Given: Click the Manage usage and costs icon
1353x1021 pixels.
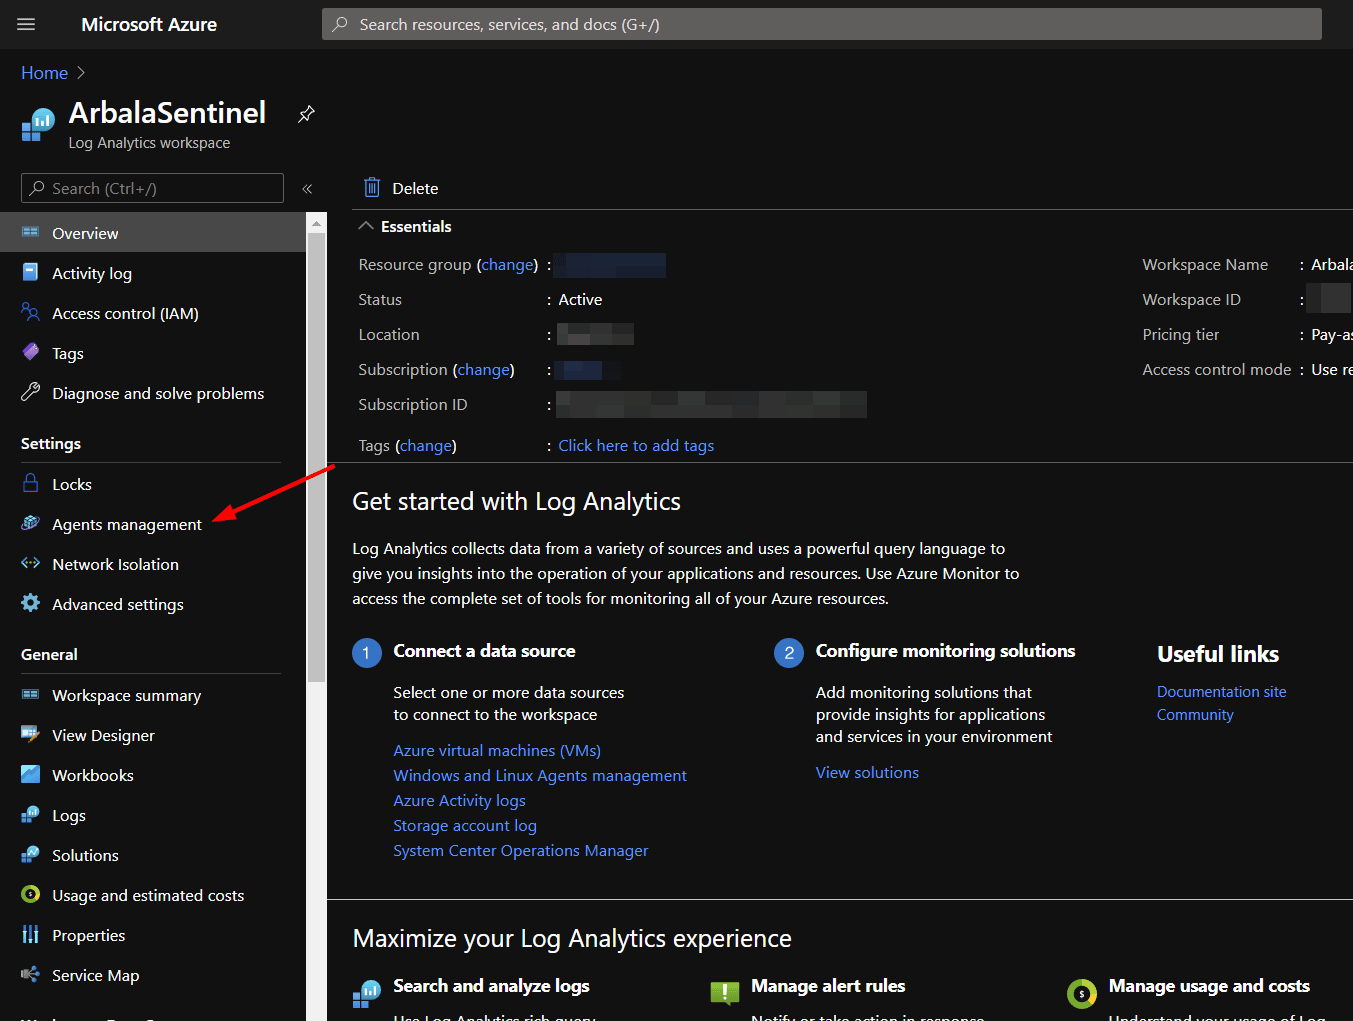Looking at the screenshot, I should (x=1082, y=993).
